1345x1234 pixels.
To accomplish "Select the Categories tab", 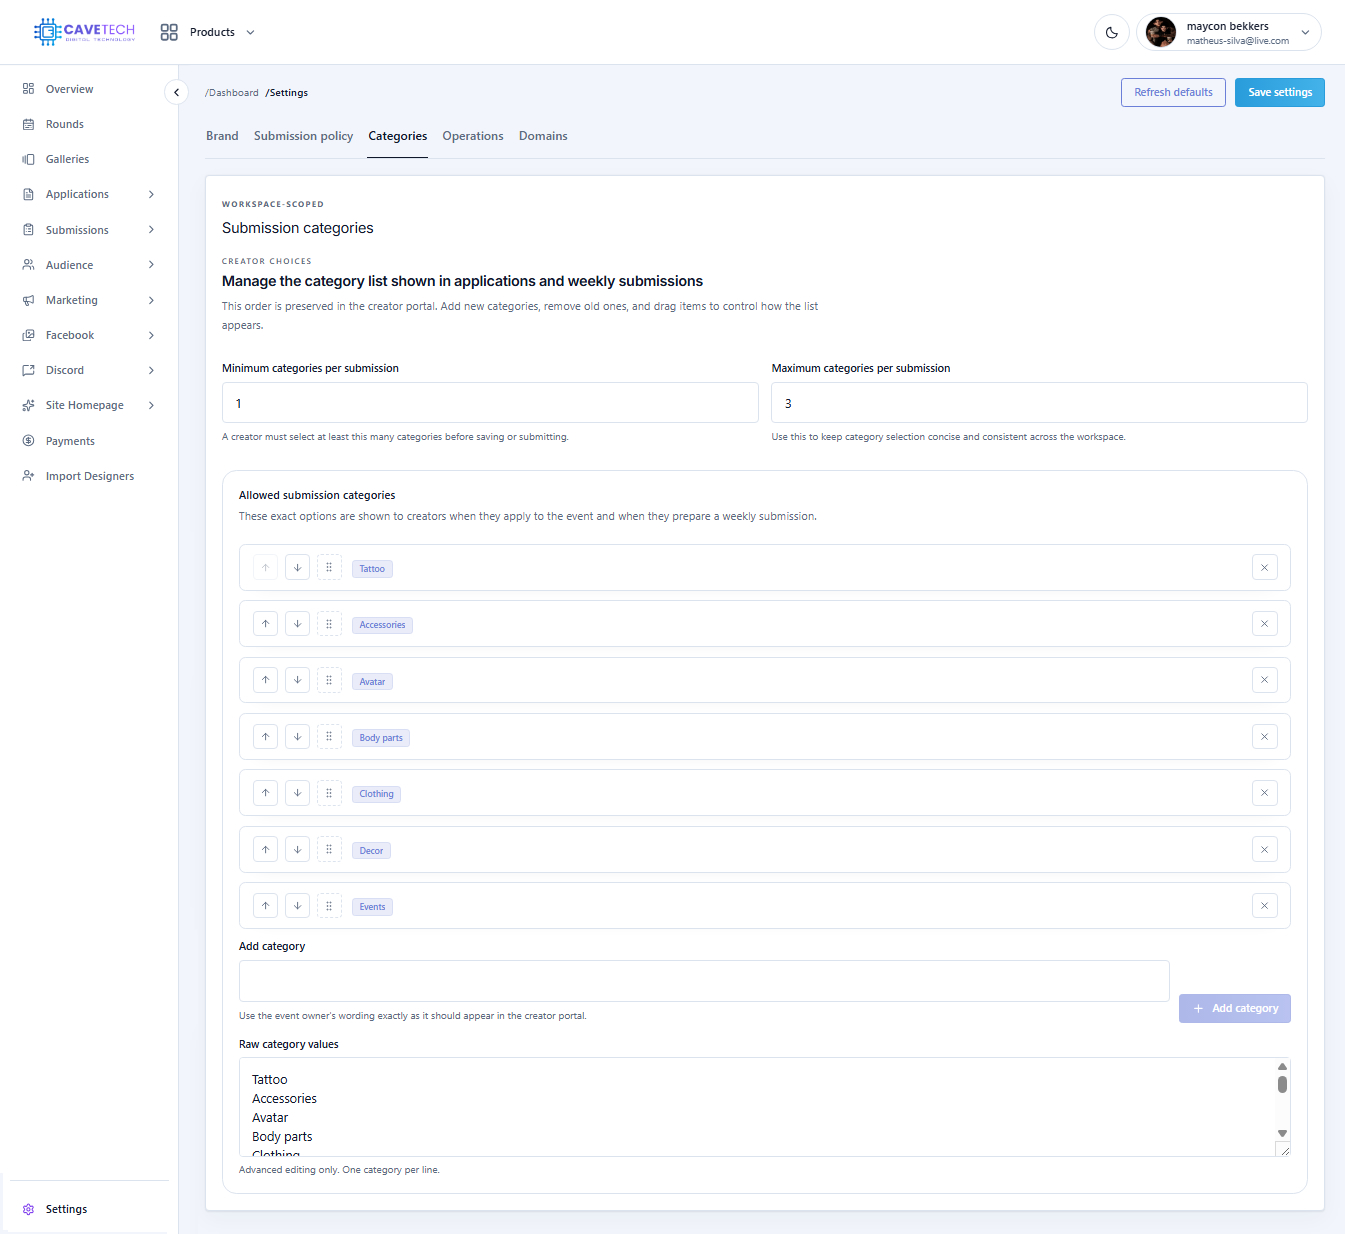I will pyautogui.click(x=397, y=136).
